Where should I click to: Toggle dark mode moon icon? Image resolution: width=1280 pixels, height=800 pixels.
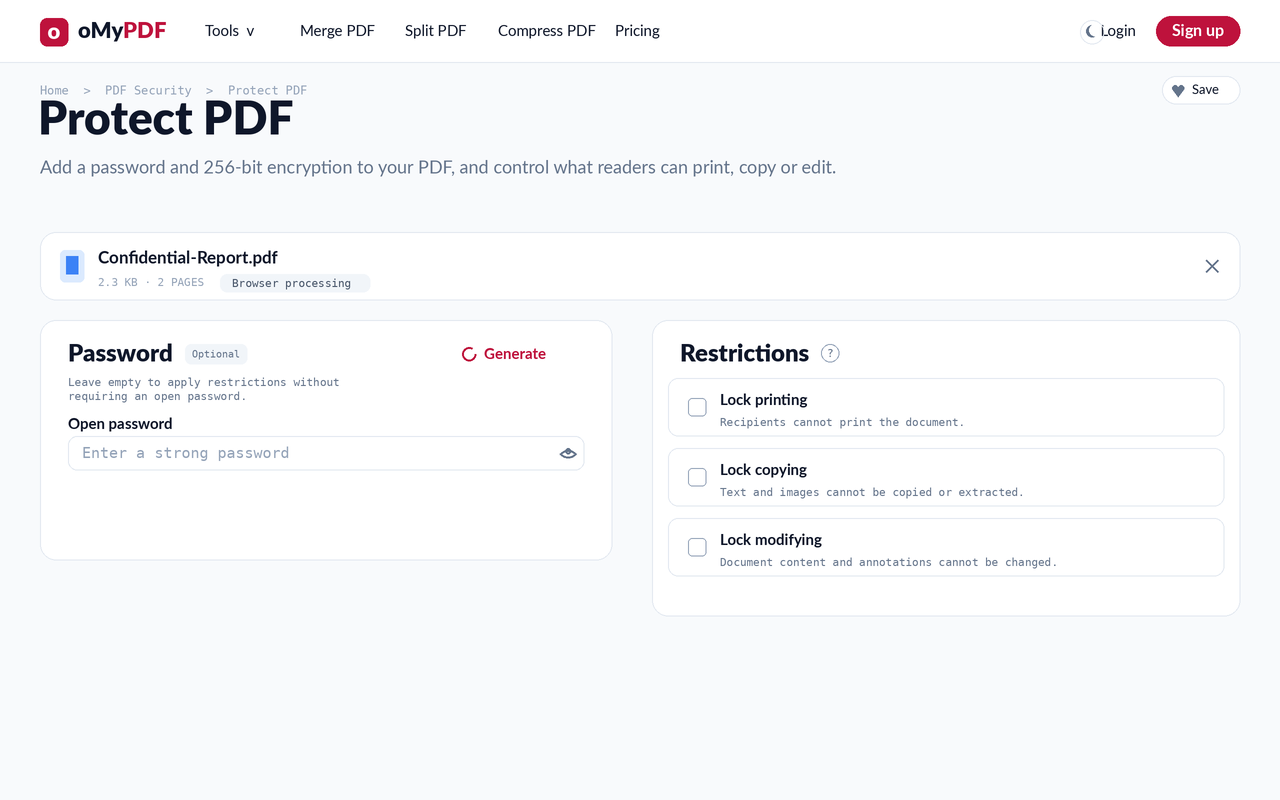pyautogui.click(x=1092, y=32)
